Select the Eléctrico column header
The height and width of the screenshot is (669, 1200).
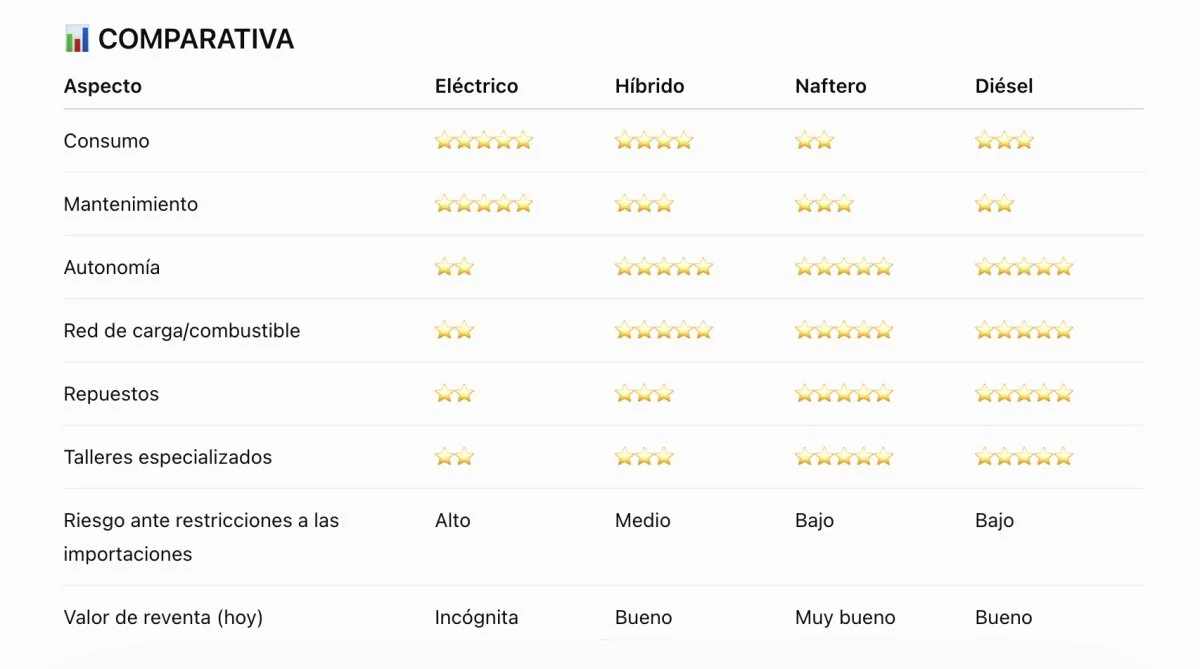[x=476, y=86]
